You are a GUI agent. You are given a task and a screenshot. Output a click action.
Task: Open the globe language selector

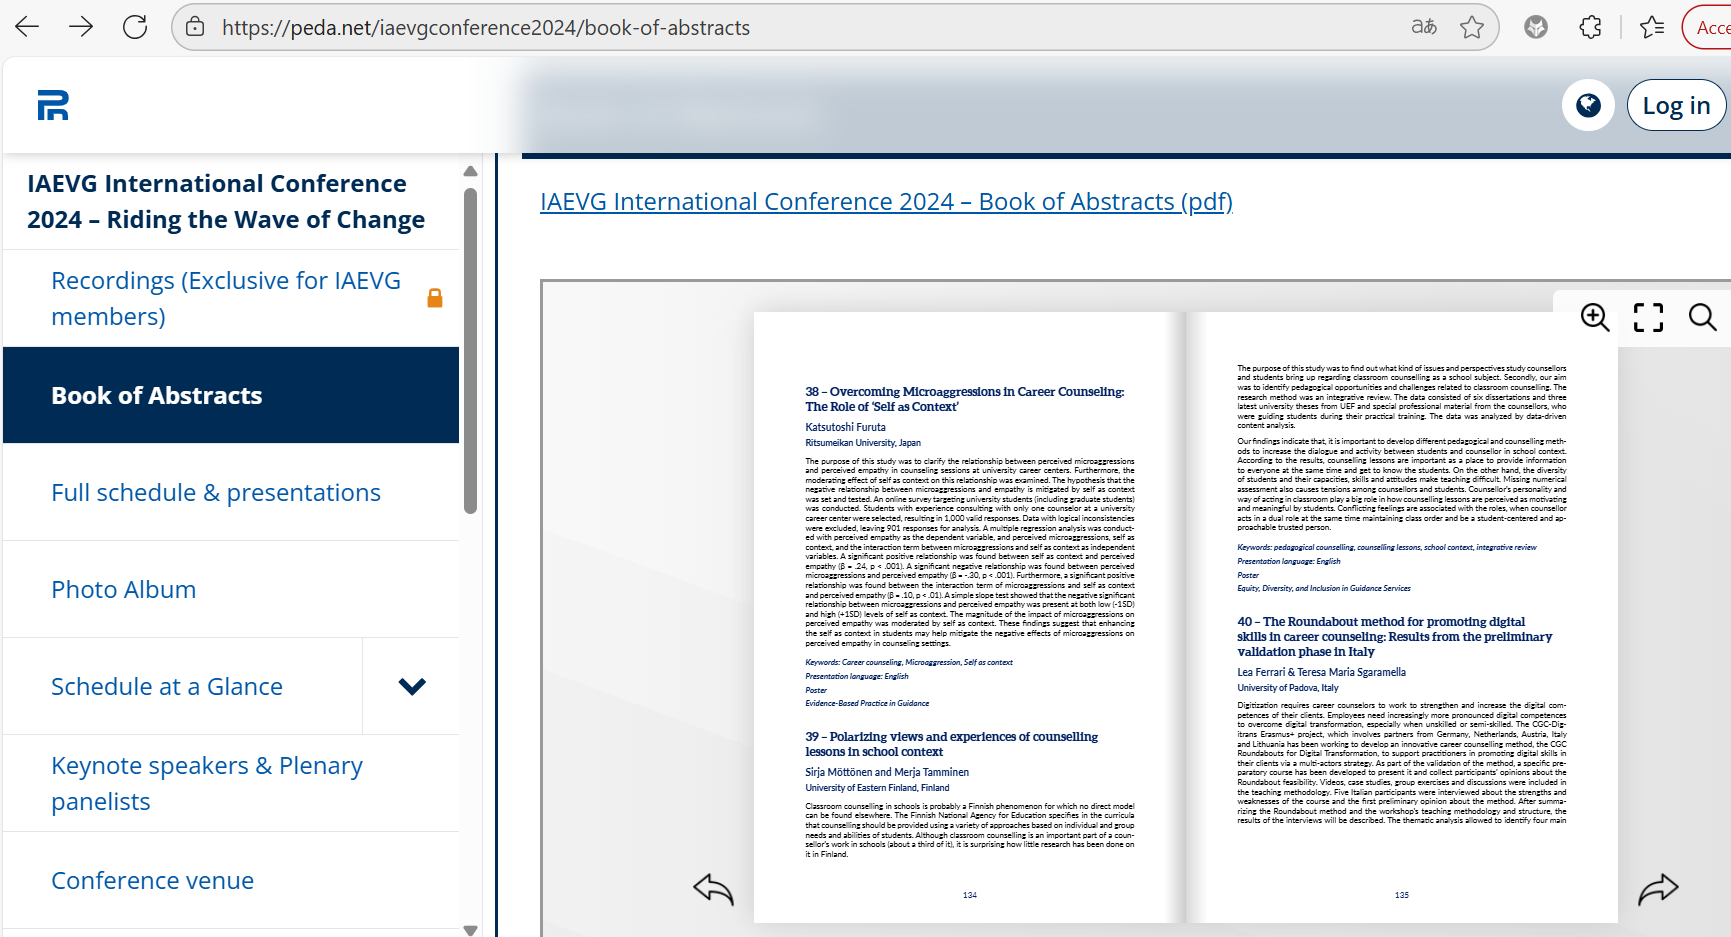1588,105
